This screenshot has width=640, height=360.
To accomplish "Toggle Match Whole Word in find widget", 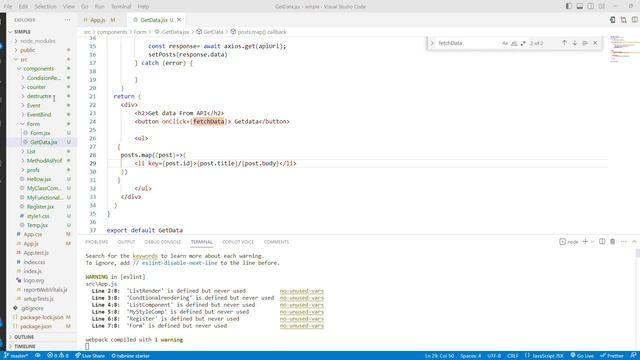I will 514,43.
